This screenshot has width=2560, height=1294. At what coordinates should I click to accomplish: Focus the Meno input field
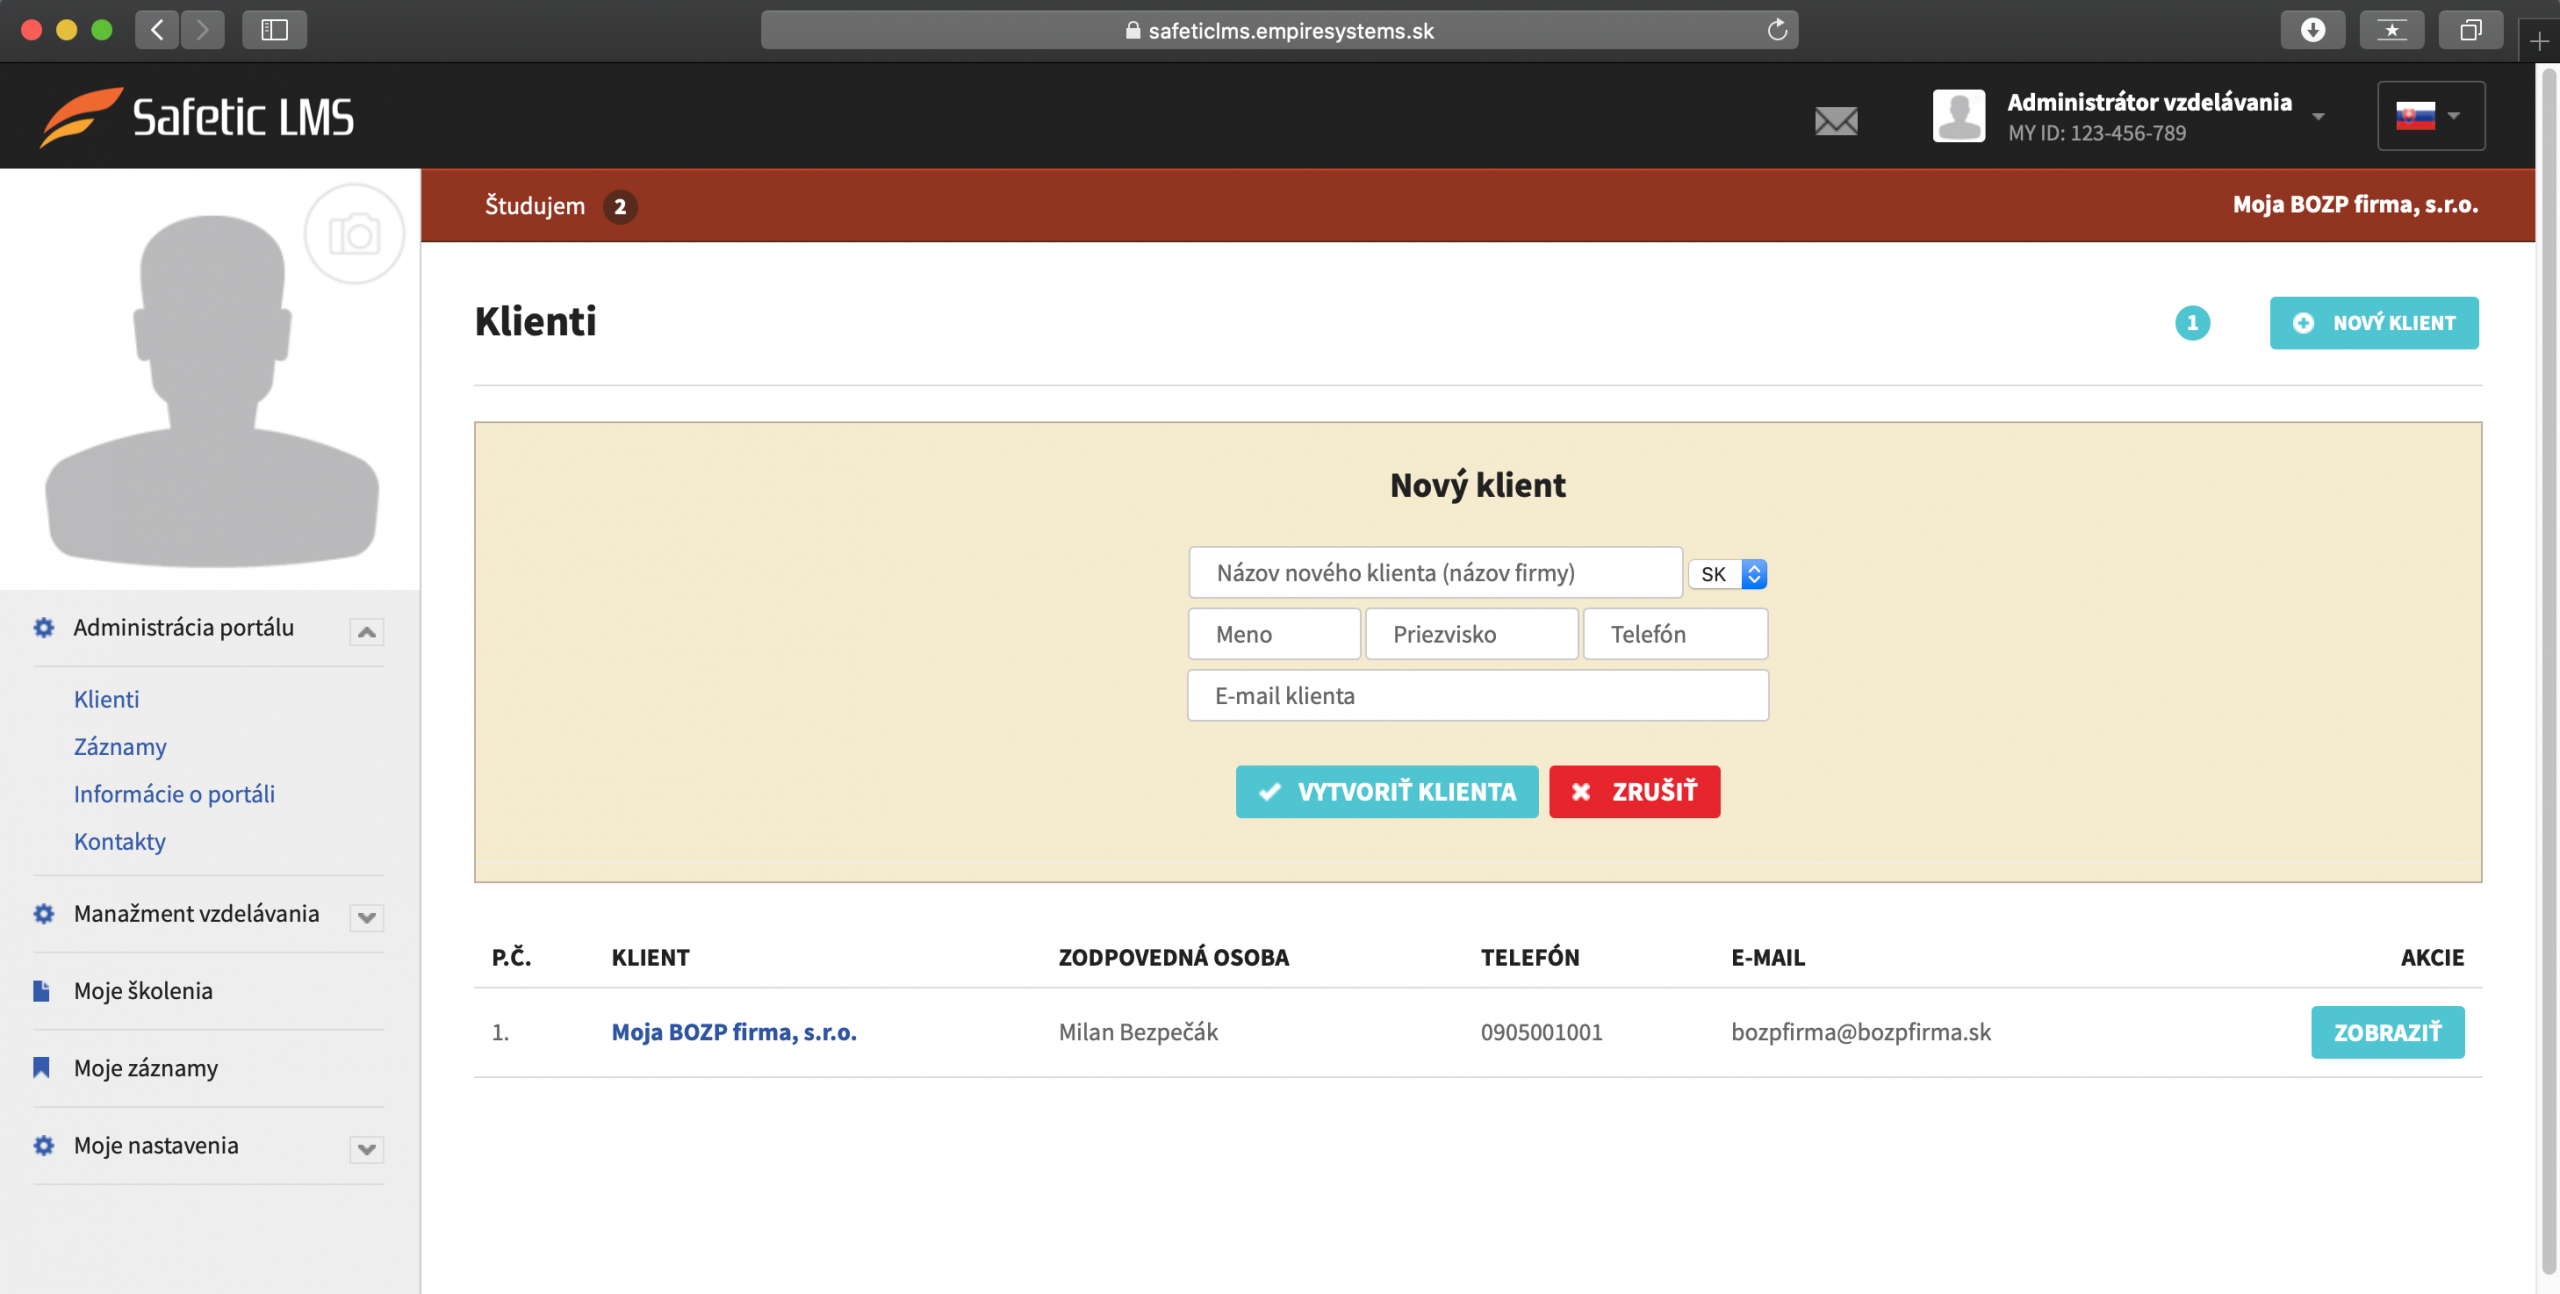(x=1274, y=634)
